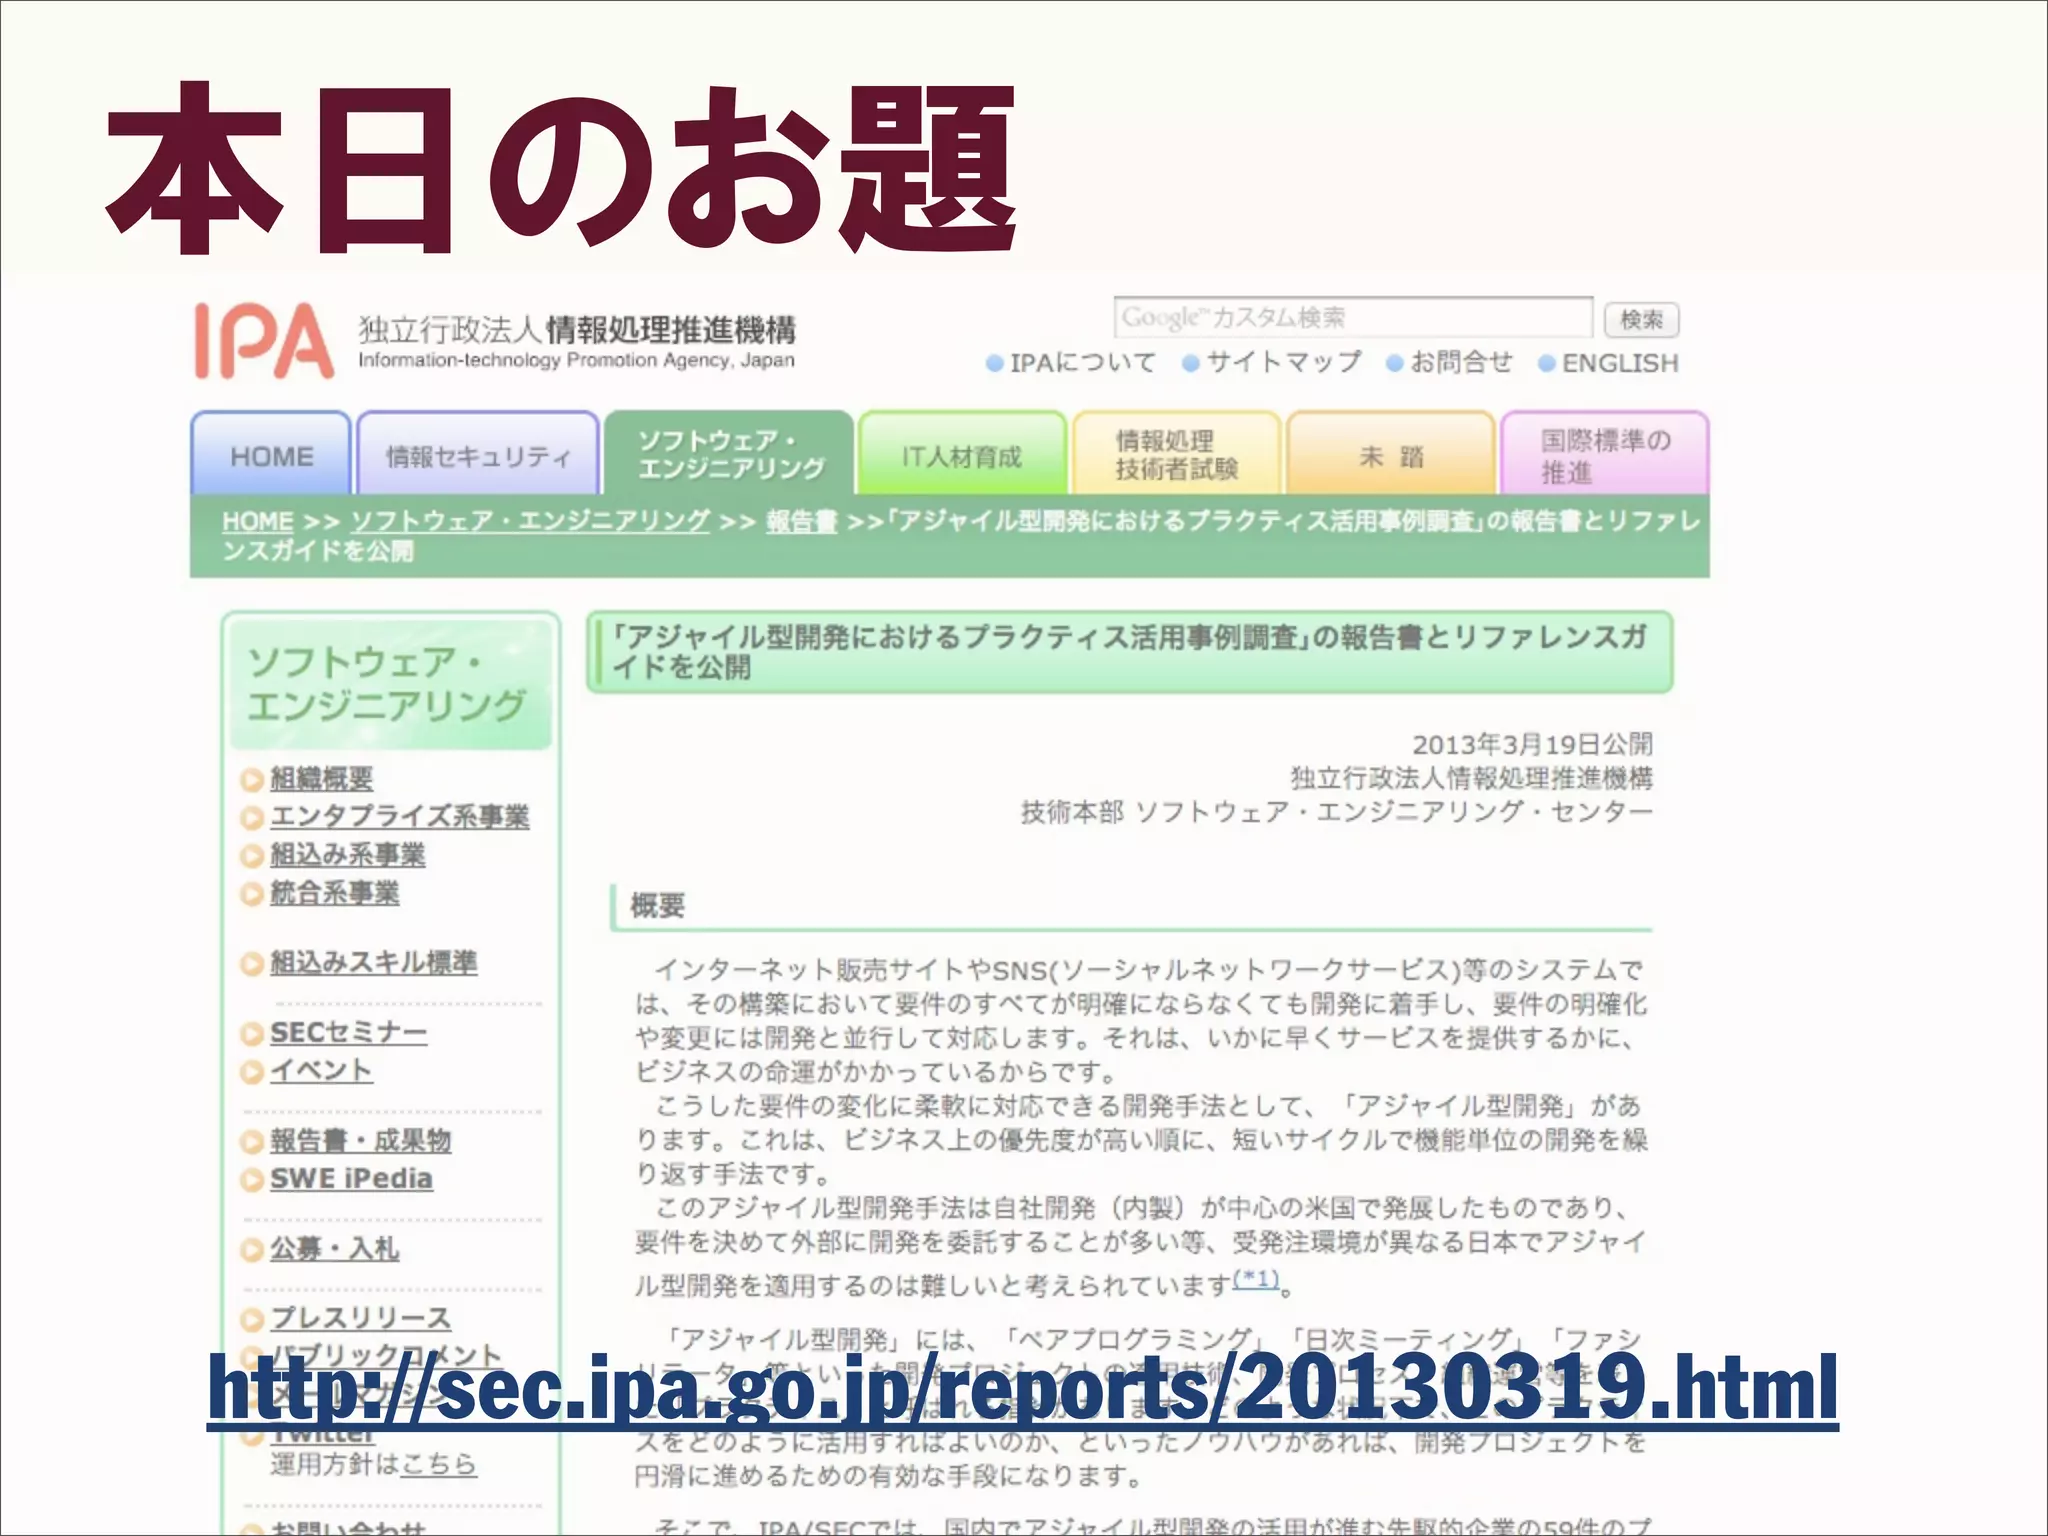Open the 組織概要 sidebar link
This screenshot has width=2048, height=1536.
point(321,778)
